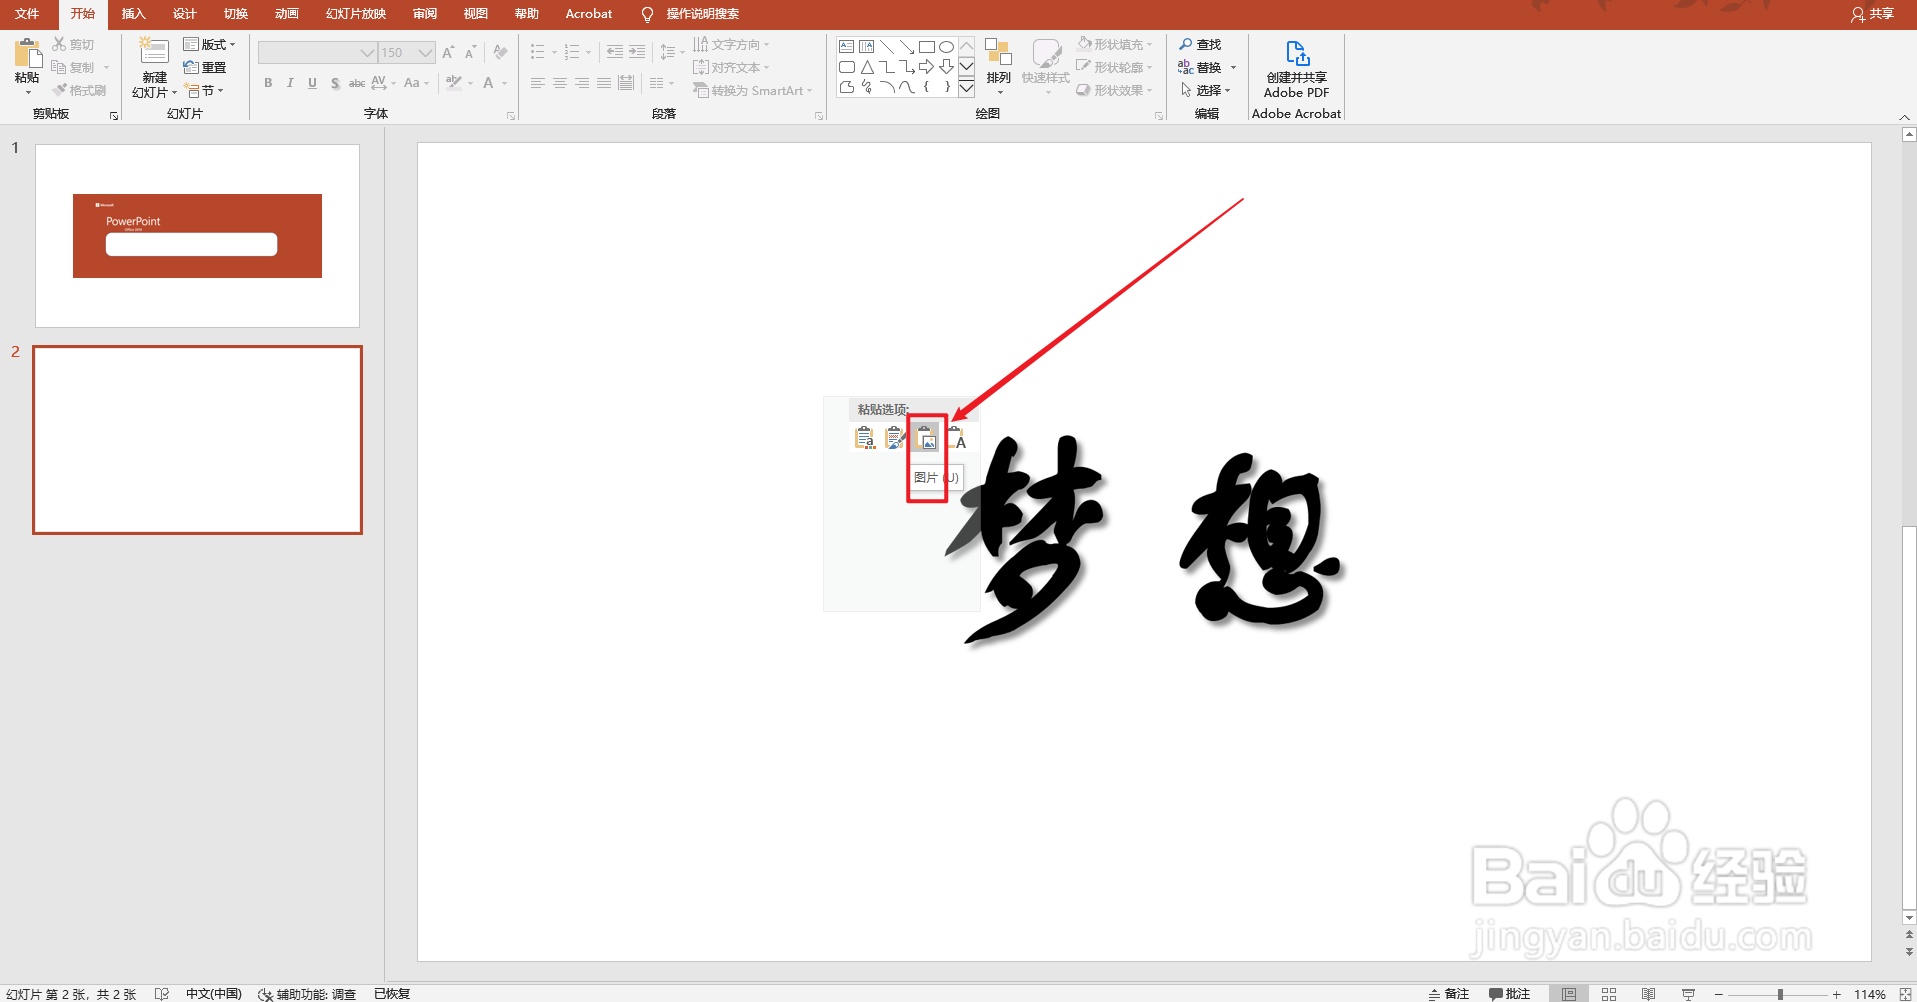
Task: Switch to Reading view
Action: [1648, 993]
